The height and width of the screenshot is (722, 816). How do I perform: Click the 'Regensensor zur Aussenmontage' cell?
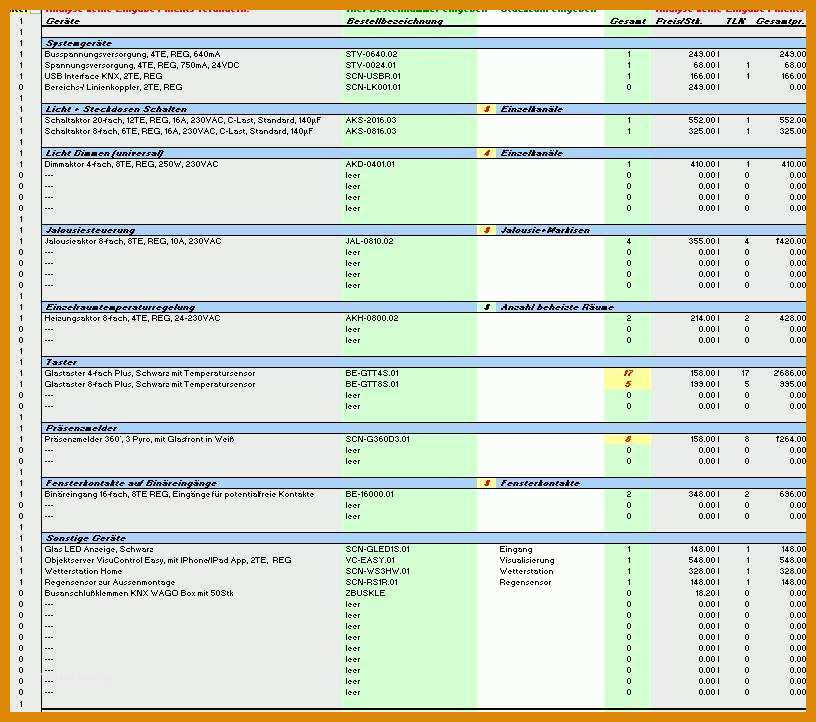[109, 582]
